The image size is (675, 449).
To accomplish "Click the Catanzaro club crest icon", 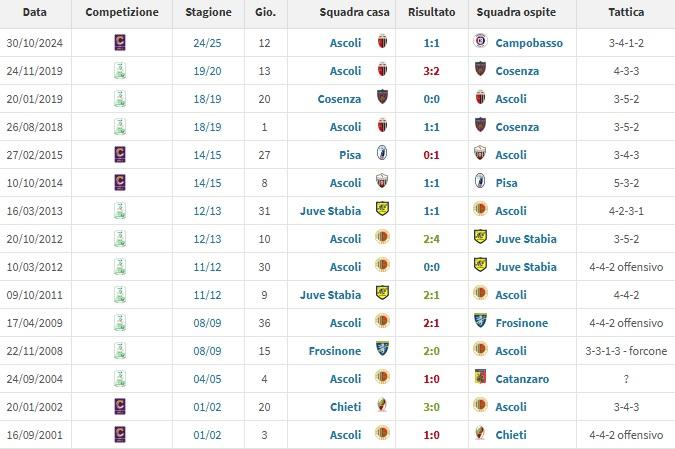I will pyautogui.click(x=482, y=379).
